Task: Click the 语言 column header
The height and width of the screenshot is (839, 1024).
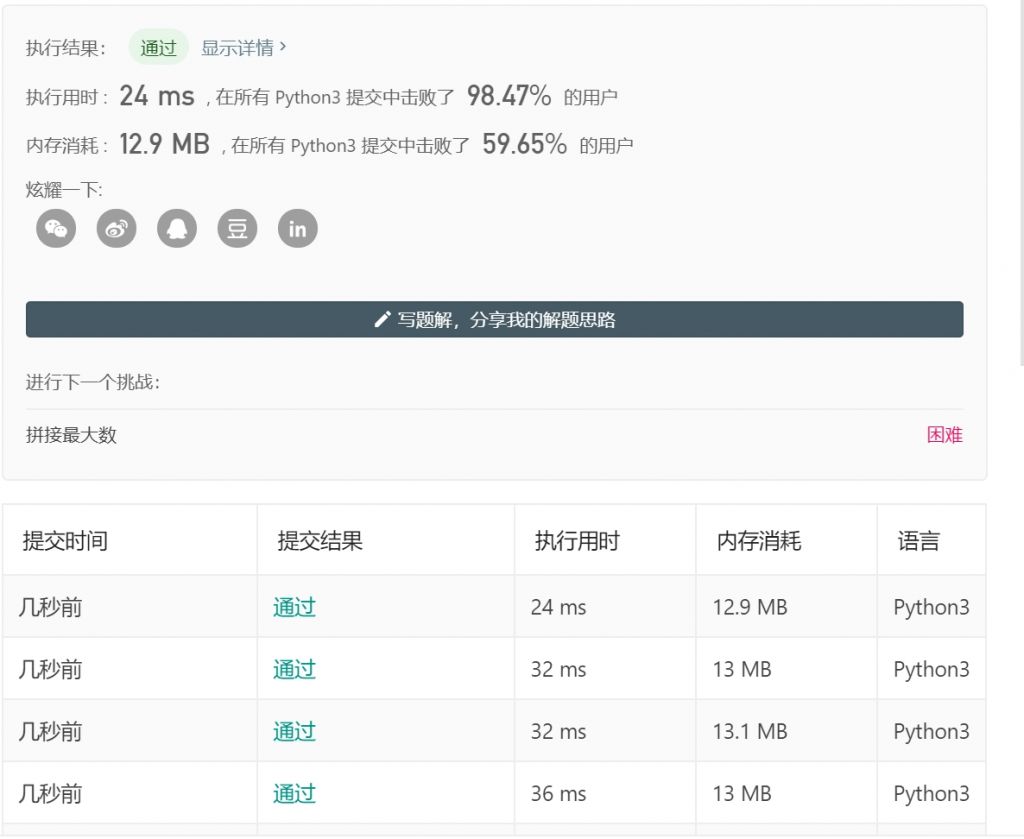Action: (x=918, y=541)
